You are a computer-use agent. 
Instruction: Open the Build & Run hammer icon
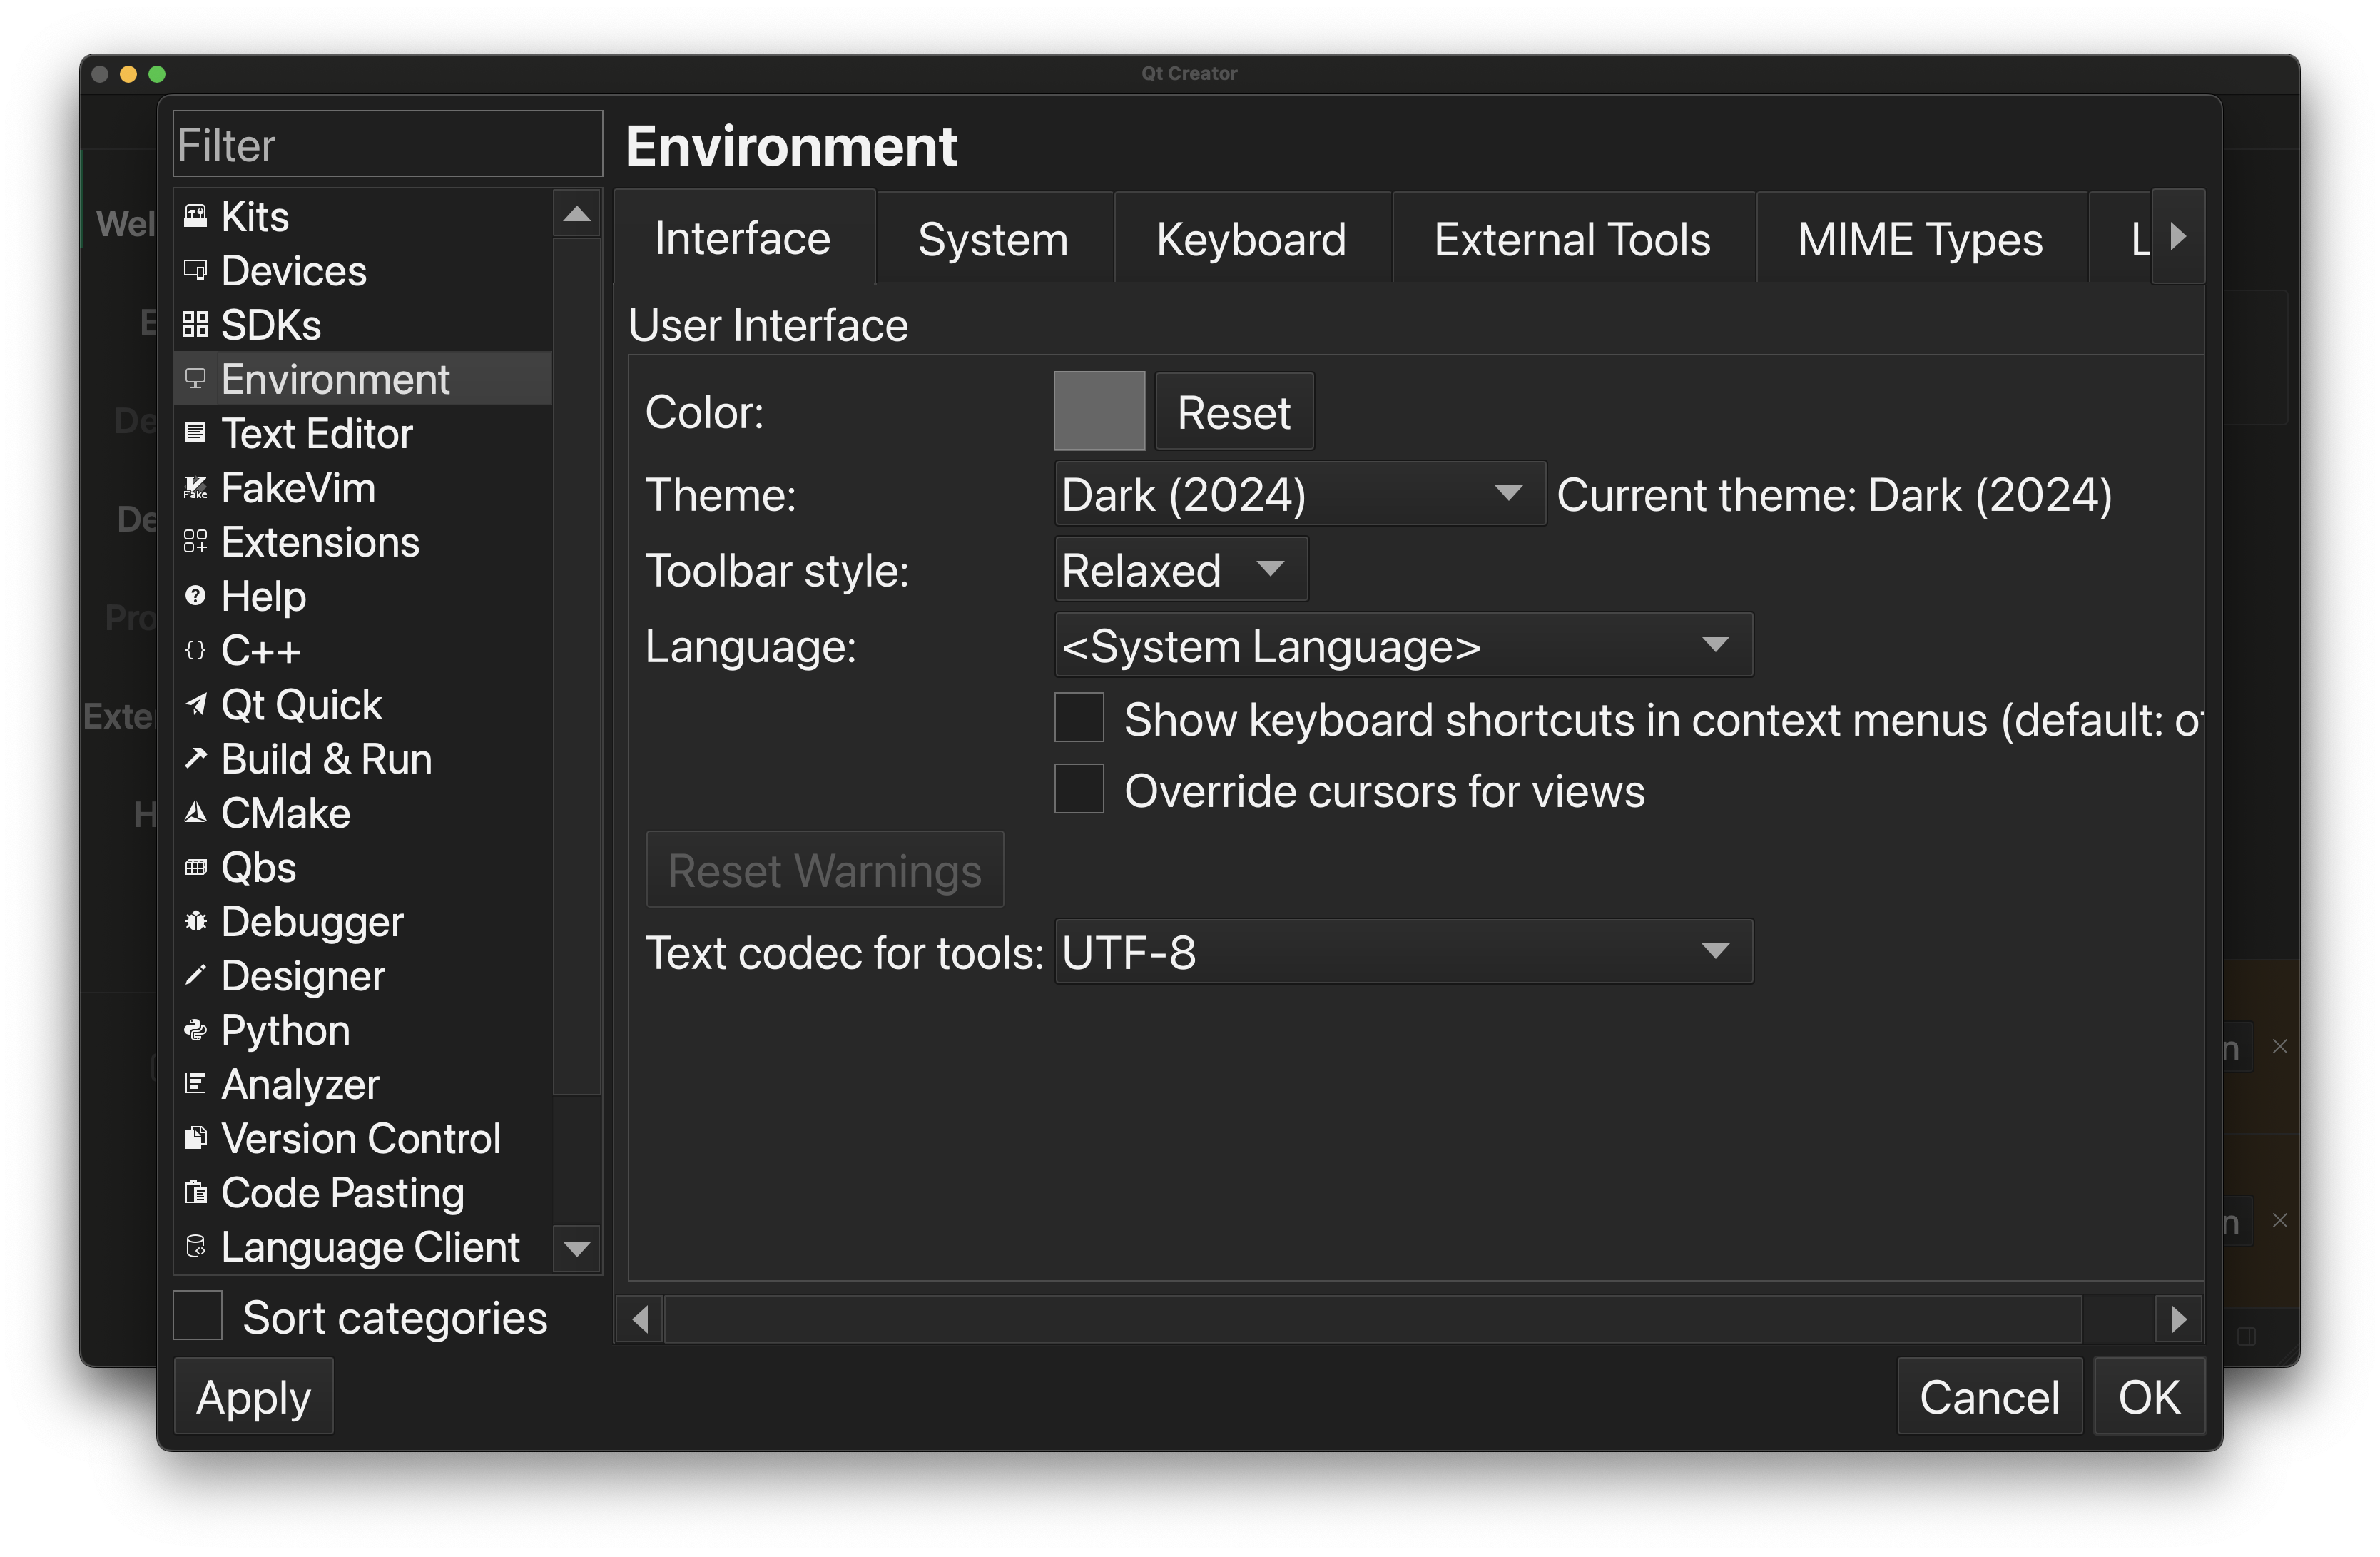(196, 759)
